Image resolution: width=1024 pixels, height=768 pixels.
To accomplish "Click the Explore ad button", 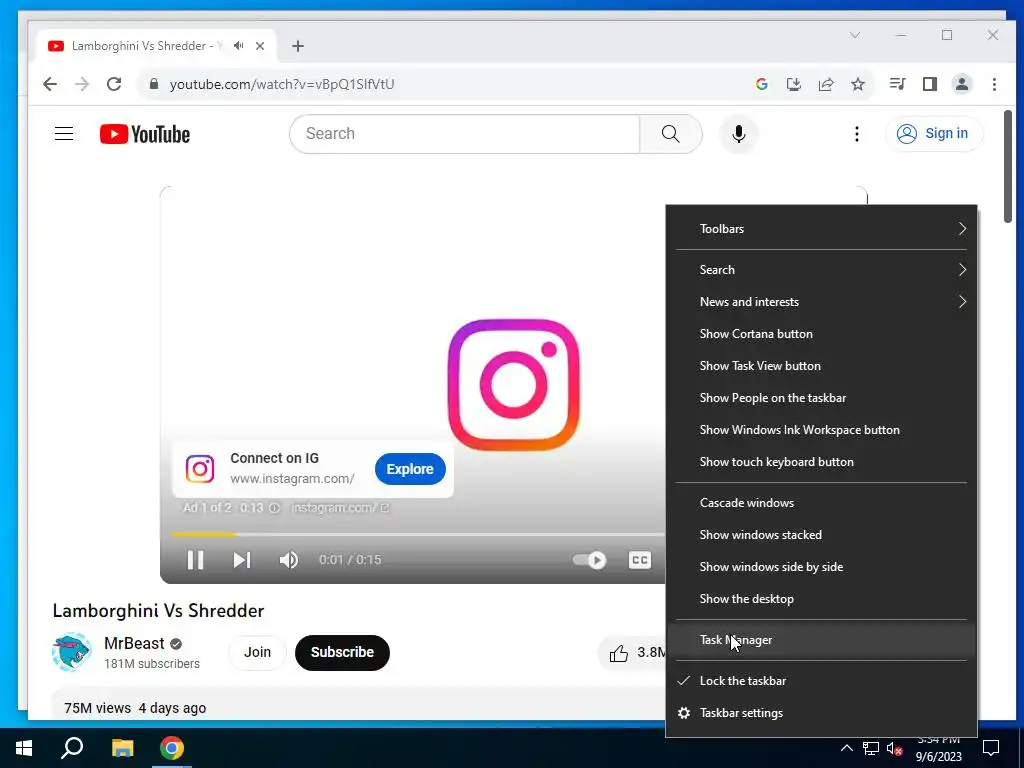I will (410, 469).
